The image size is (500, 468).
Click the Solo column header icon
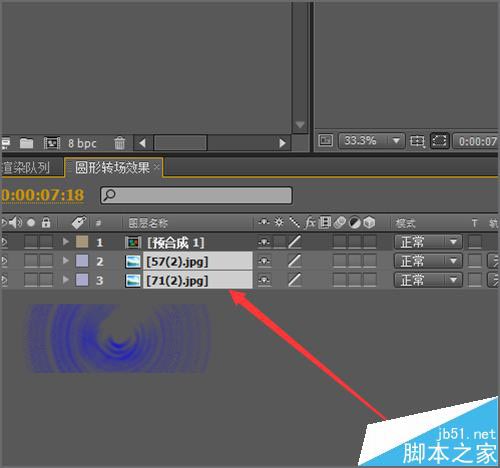(x=31, y=223)
